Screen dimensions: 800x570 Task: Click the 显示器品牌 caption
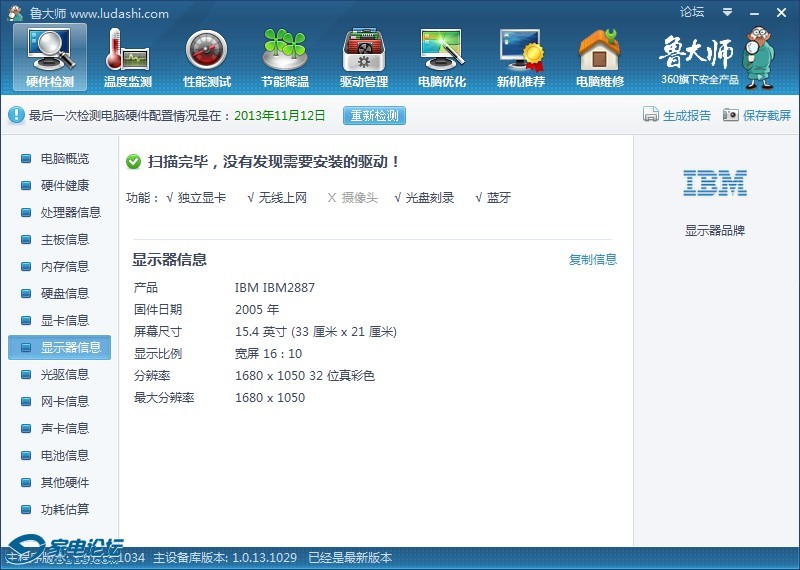coord(715,231)
